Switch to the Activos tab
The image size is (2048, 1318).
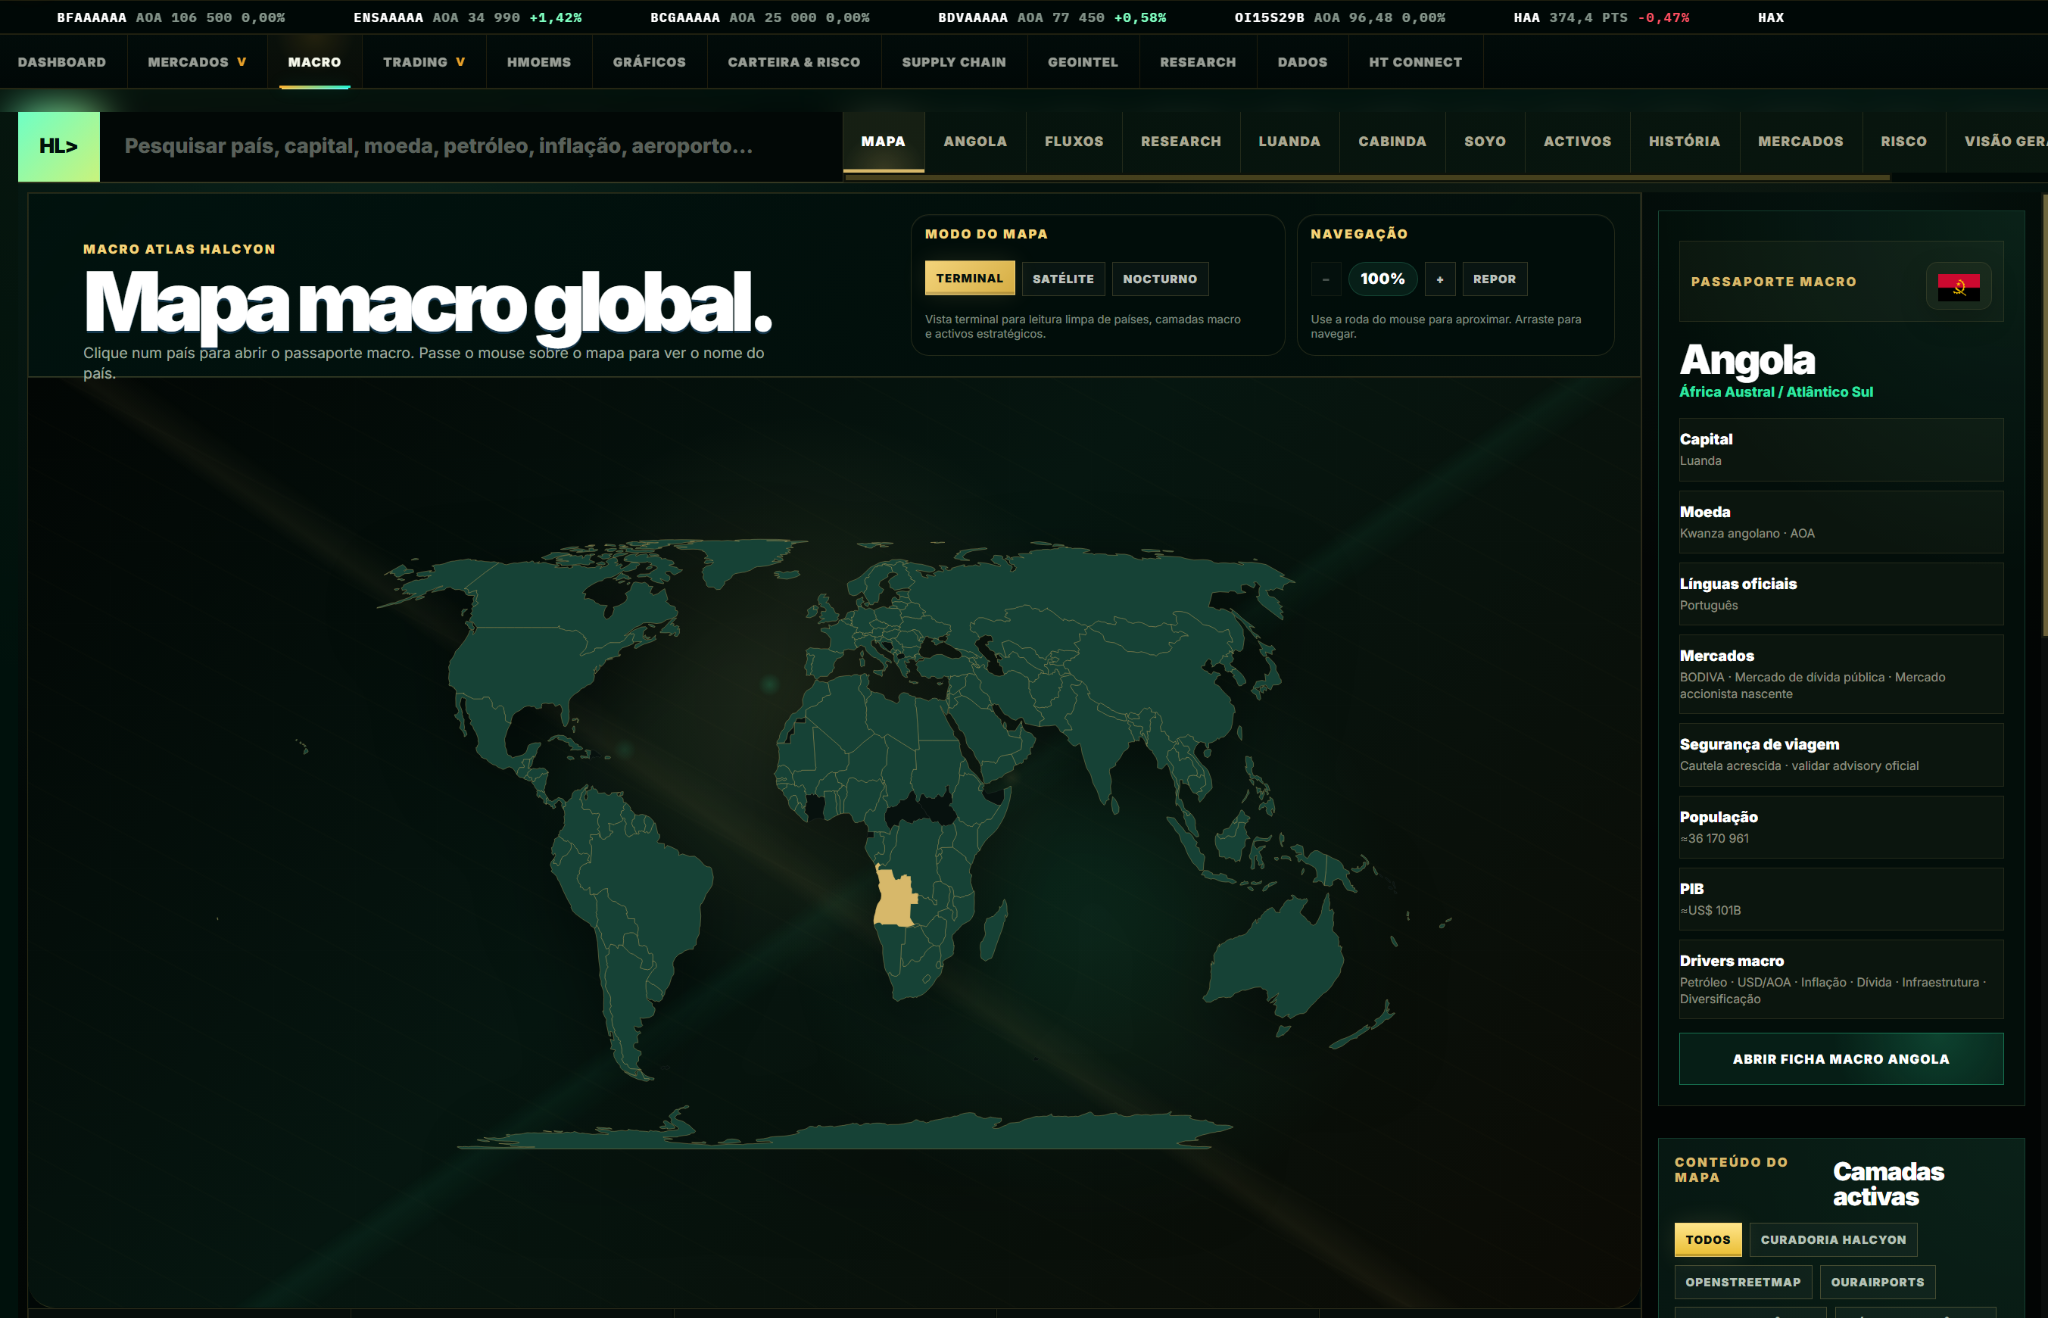coord(1577,141)
